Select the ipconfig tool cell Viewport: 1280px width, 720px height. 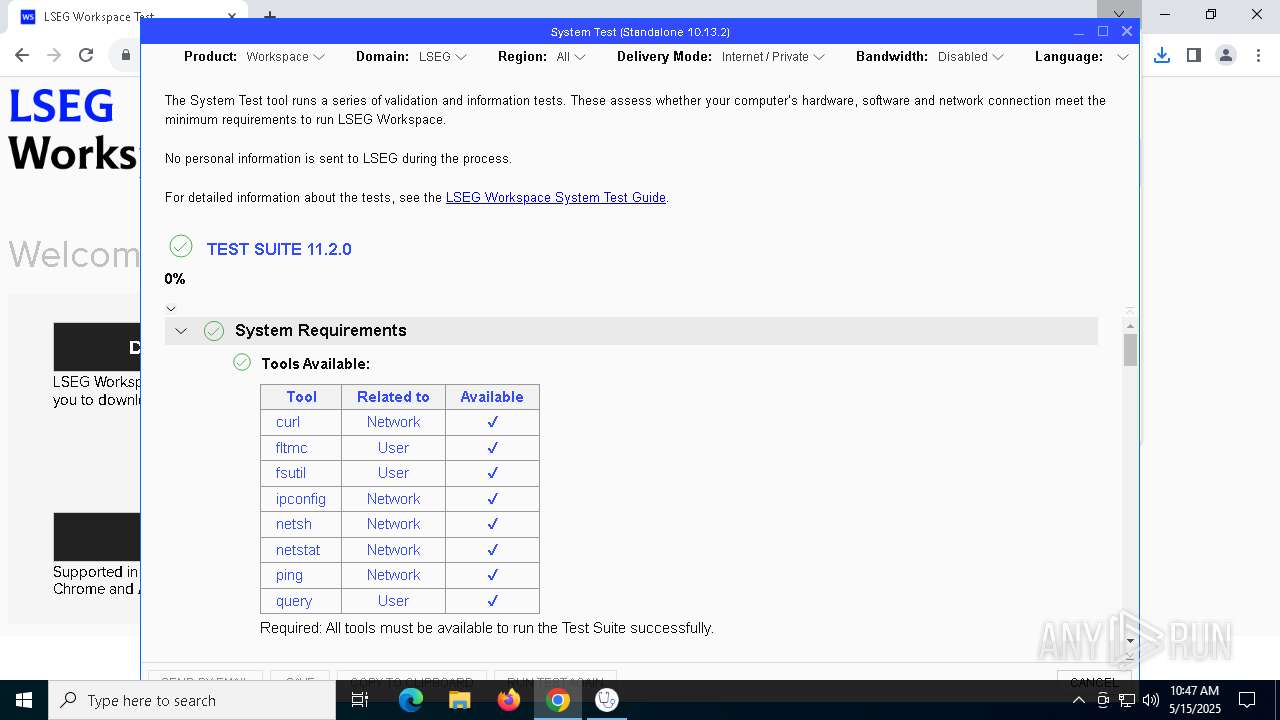pyautogui.click(x=301, y=499)
